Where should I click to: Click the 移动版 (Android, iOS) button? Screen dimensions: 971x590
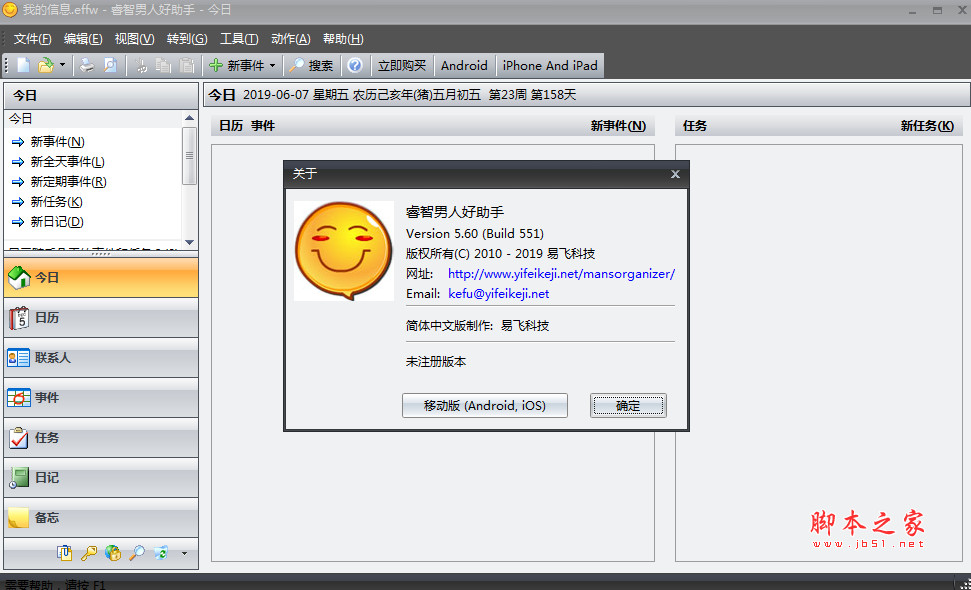click(x=485, y=406)
